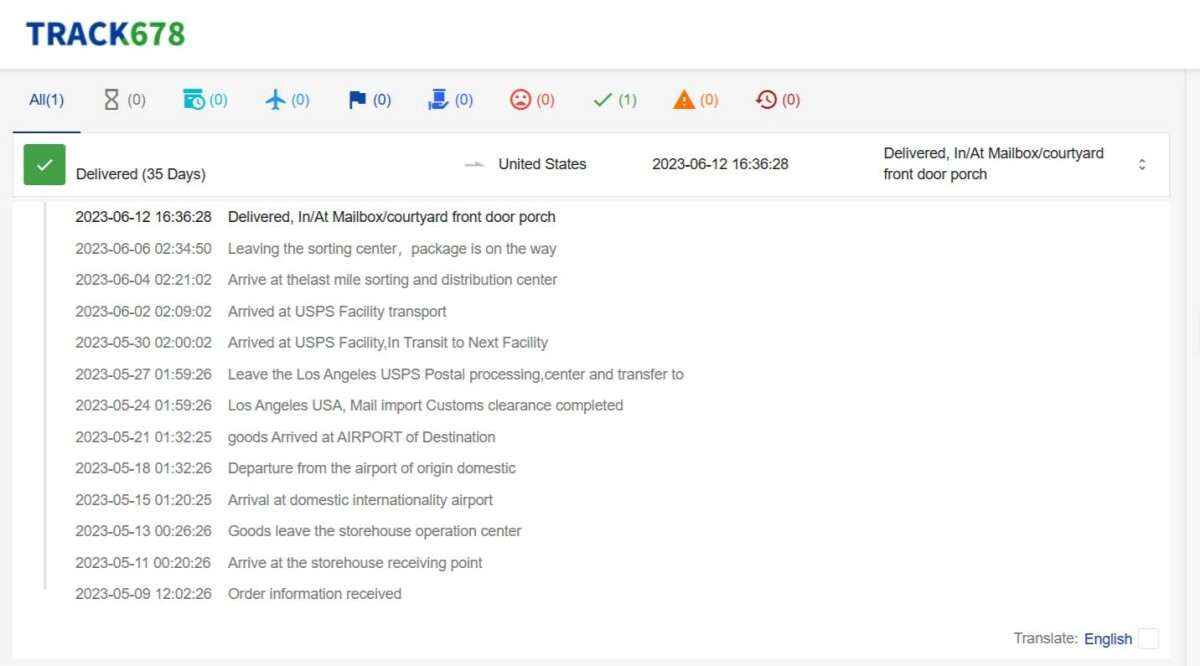Filter by package clock status icon

click(194, 100)
